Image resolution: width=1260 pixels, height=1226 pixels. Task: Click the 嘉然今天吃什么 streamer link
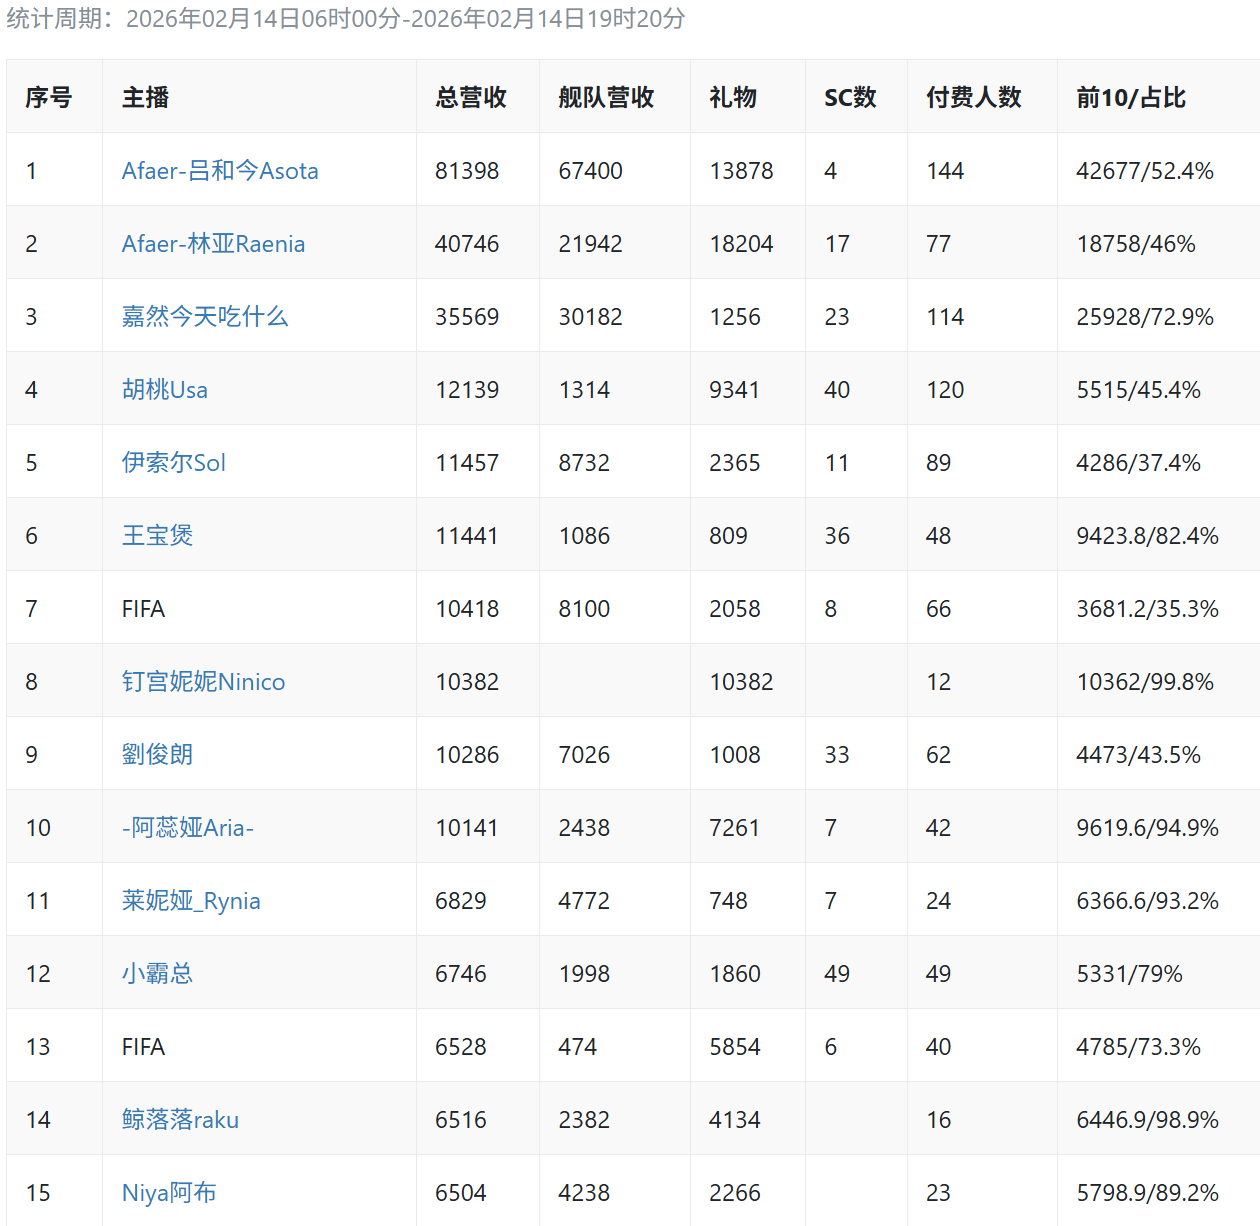205,317
